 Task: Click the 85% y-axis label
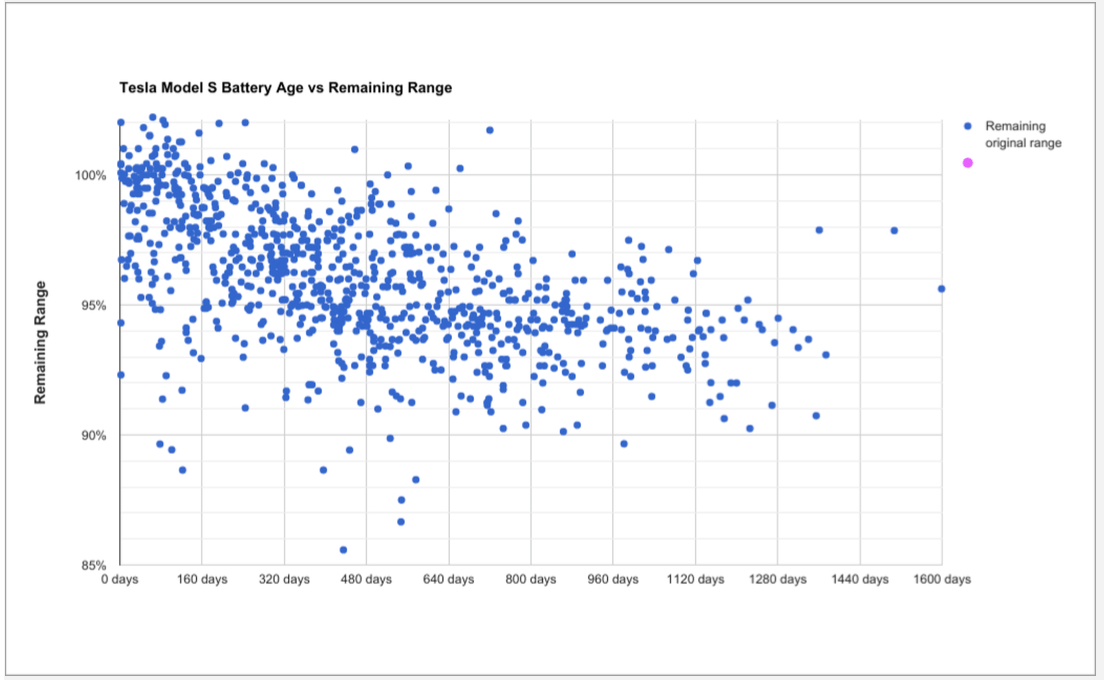coord(95,565)
